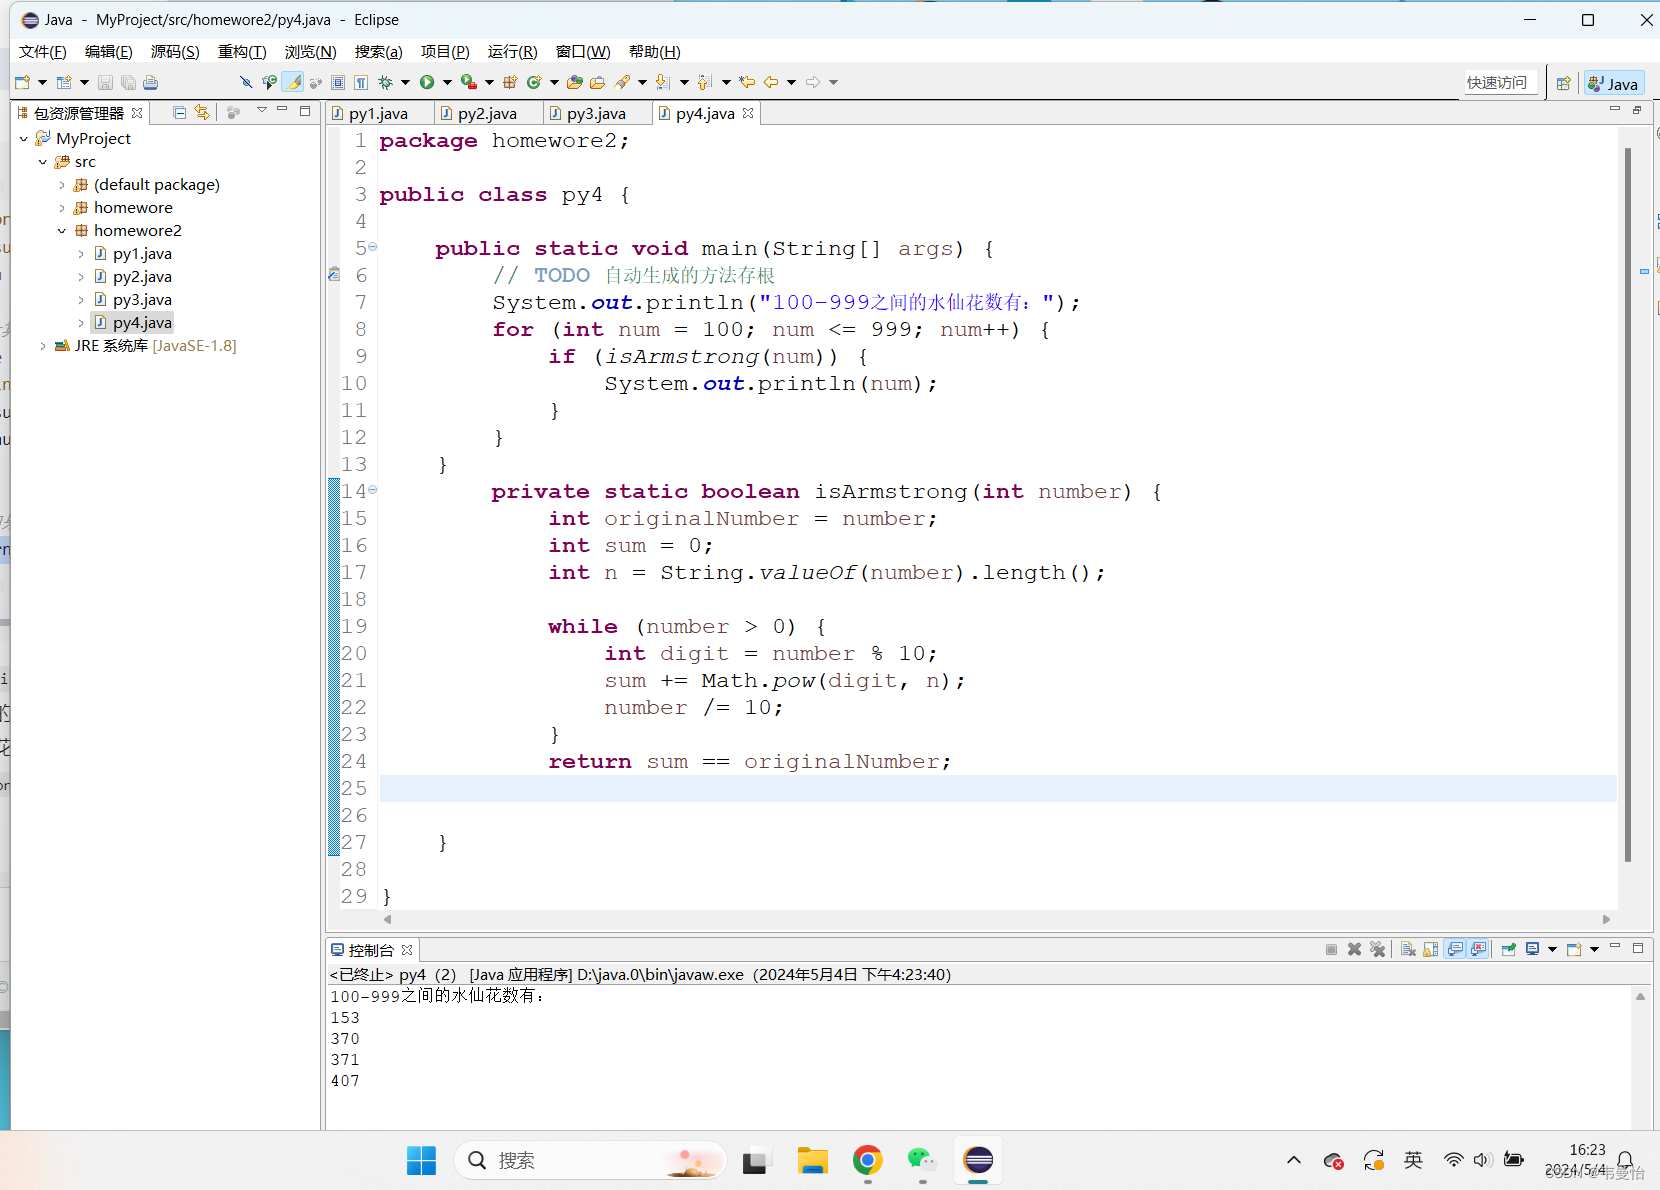Click the Run button in the toolbar

coord(428,82)
